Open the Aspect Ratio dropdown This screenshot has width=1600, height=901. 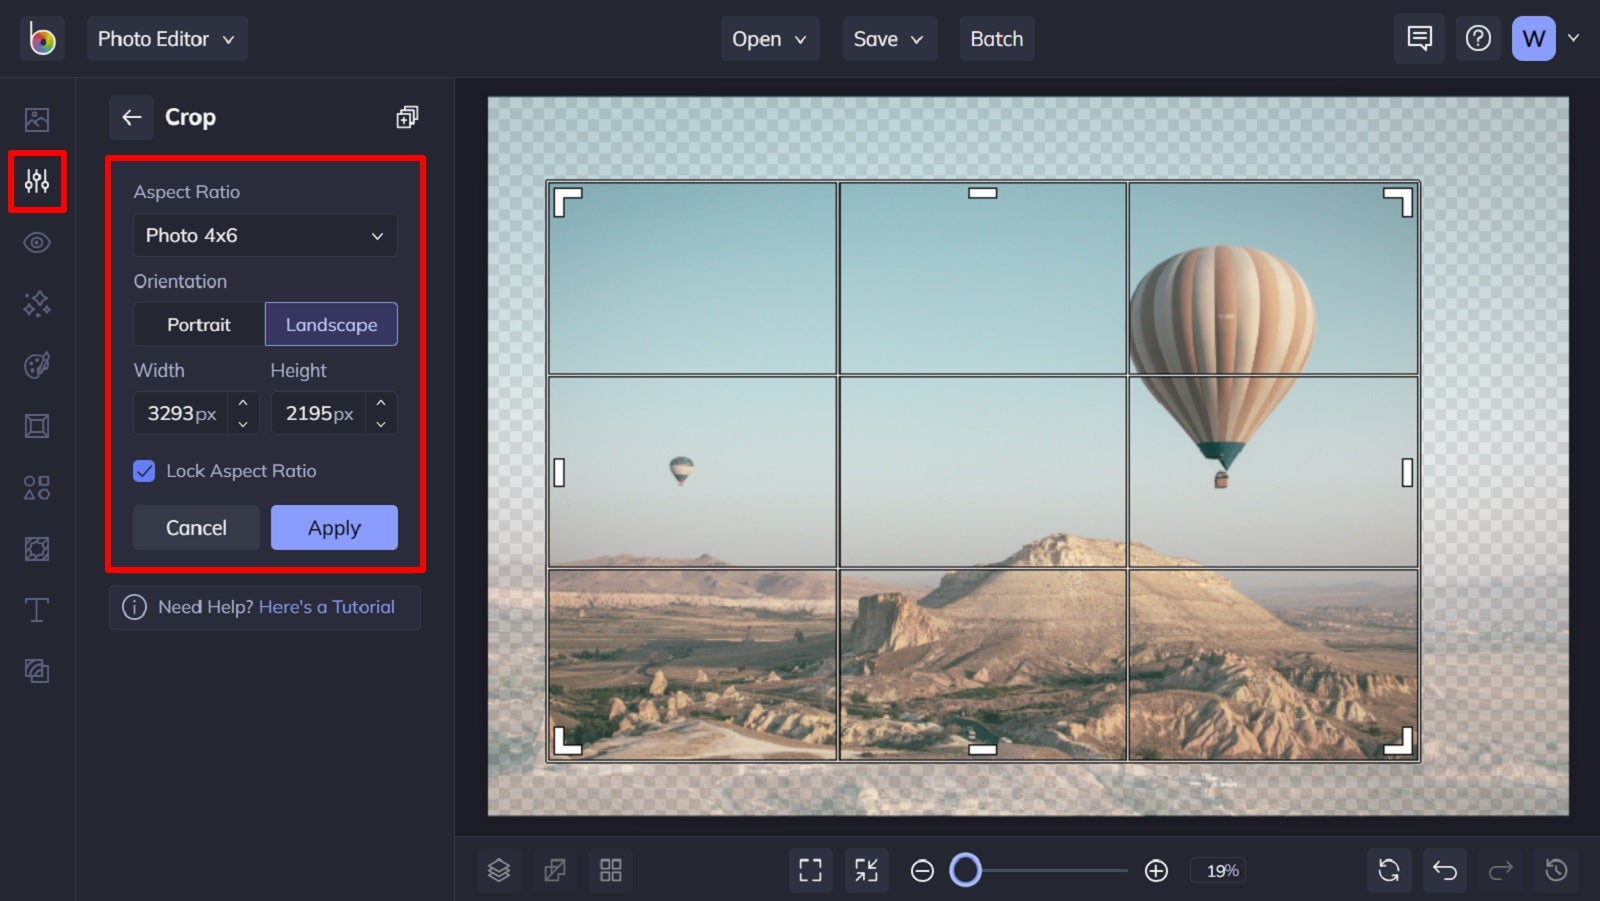[264, 235]
